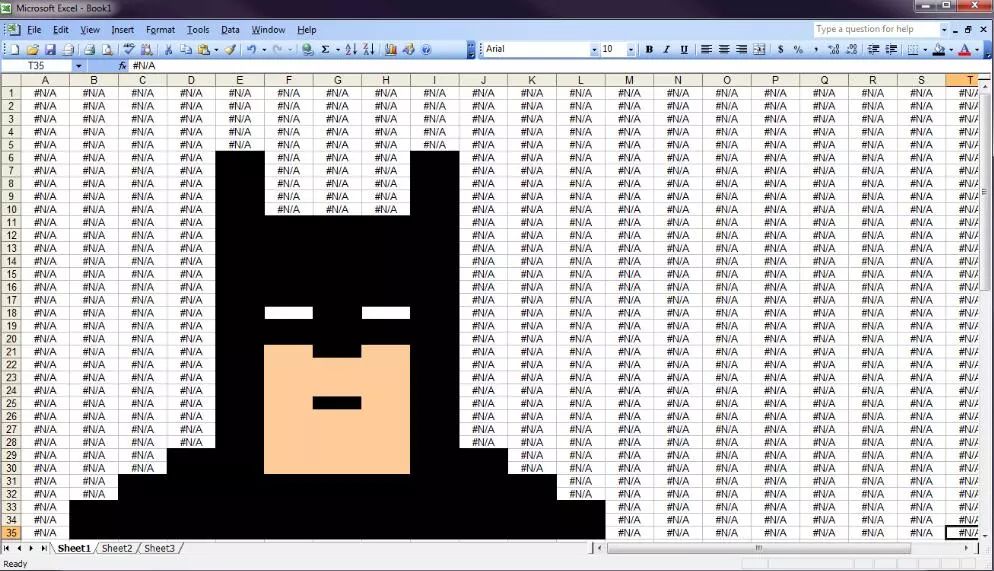The image size is (994, 571).
Task: Apply Currency style dollar format
Action: [x=780, y=49]
